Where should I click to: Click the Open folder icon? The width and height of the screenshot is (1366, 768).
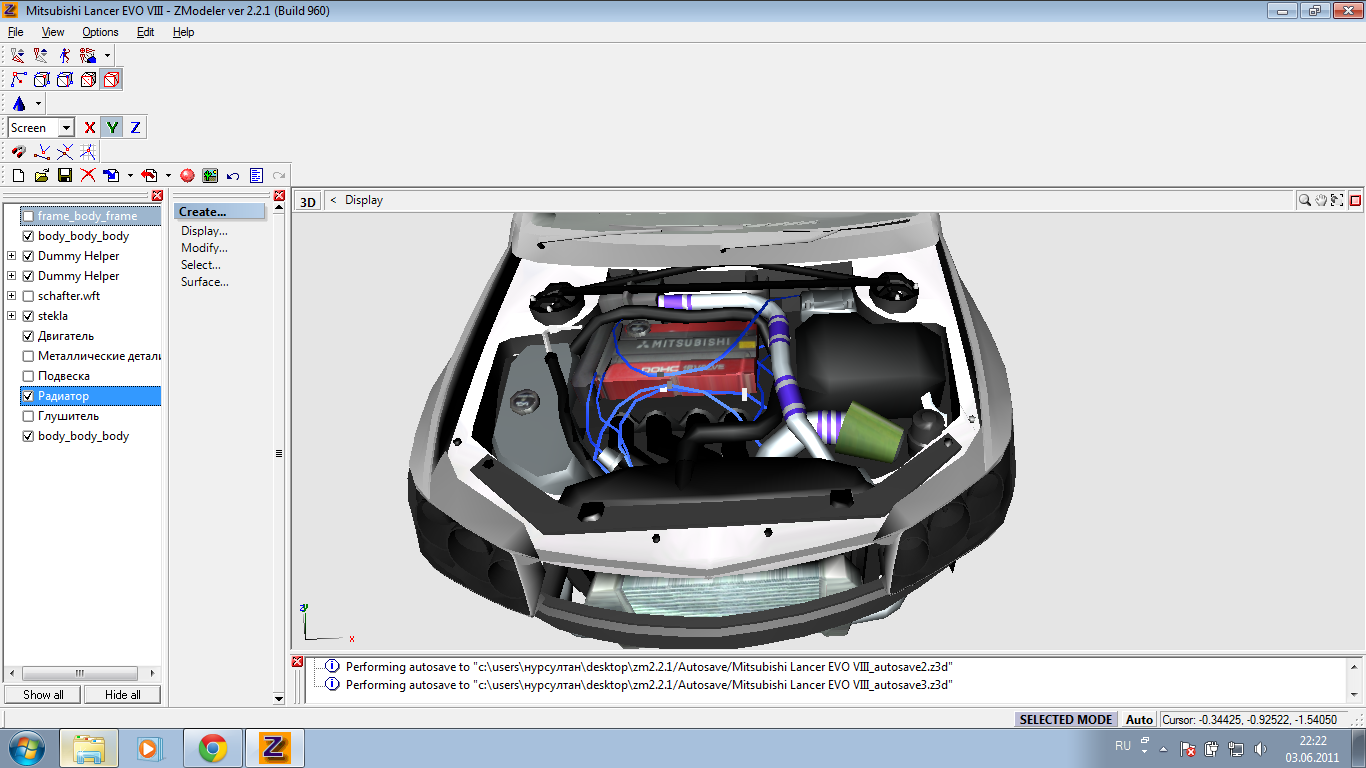pyautogui.click(x=42, y=175)
